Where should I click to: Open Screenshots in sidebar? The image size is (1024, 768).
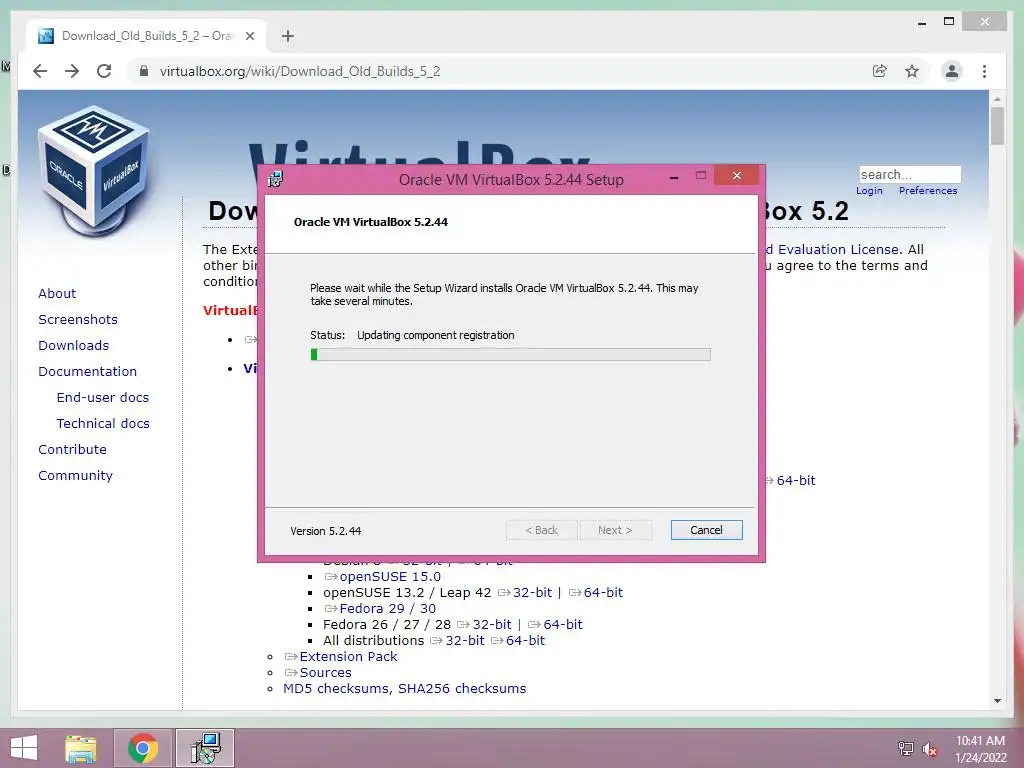point(78,319)
